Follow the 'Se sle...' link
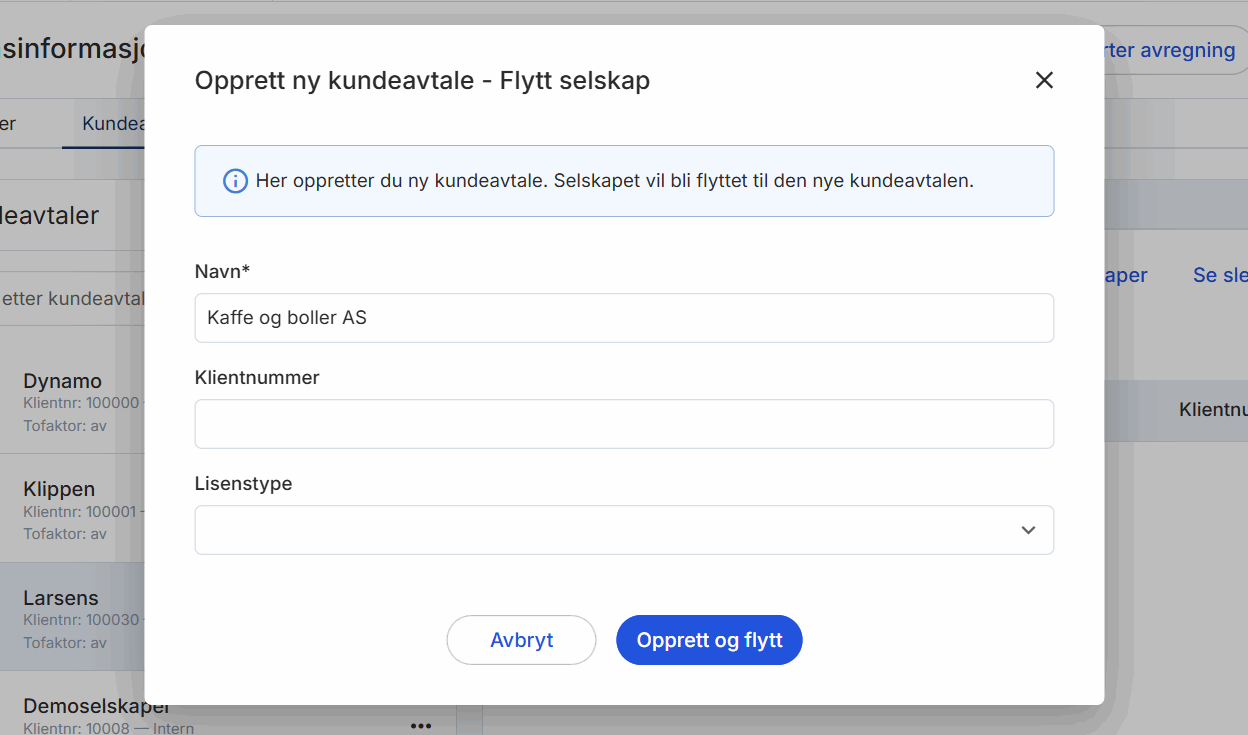 pyautogui.click(x=1220, y=275)
